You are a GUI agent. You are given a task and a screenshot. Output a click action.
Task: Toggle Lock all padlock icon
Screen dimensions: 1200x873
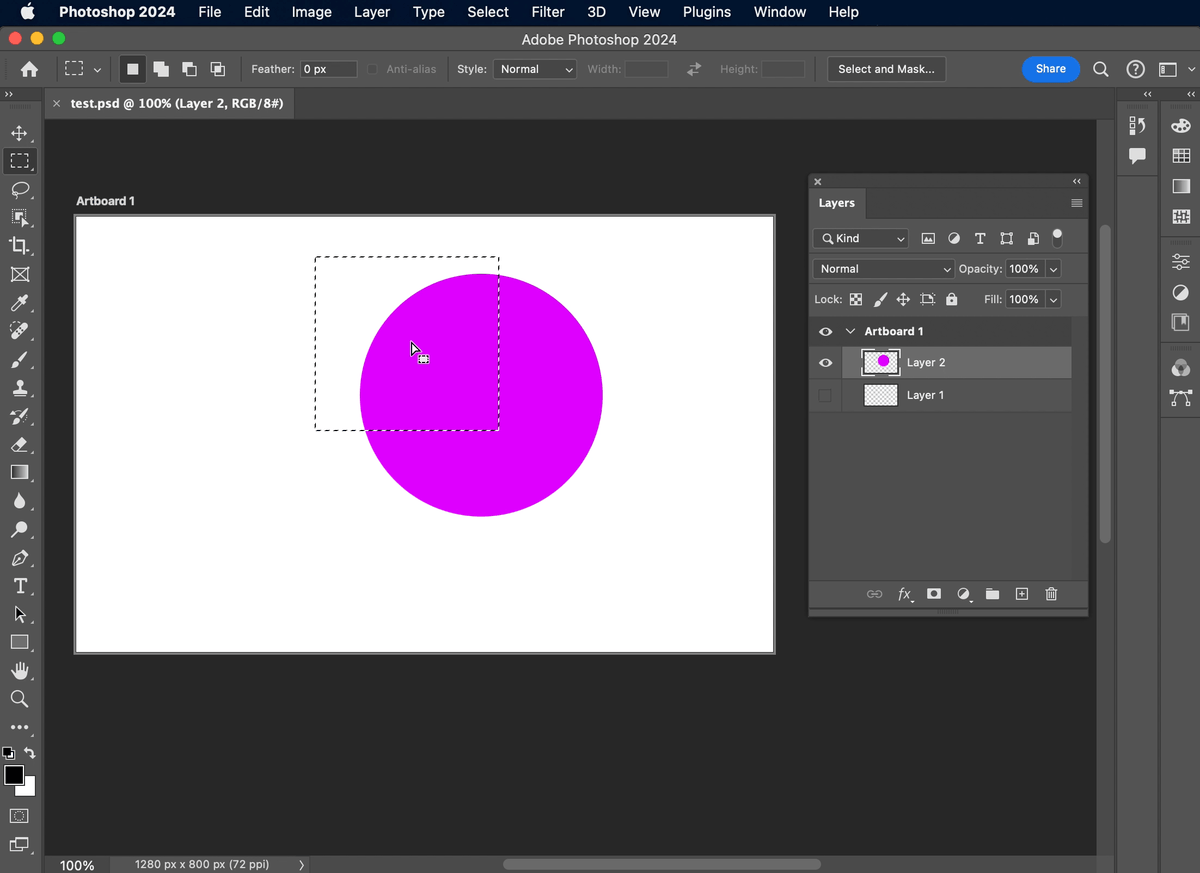(951, 299)
